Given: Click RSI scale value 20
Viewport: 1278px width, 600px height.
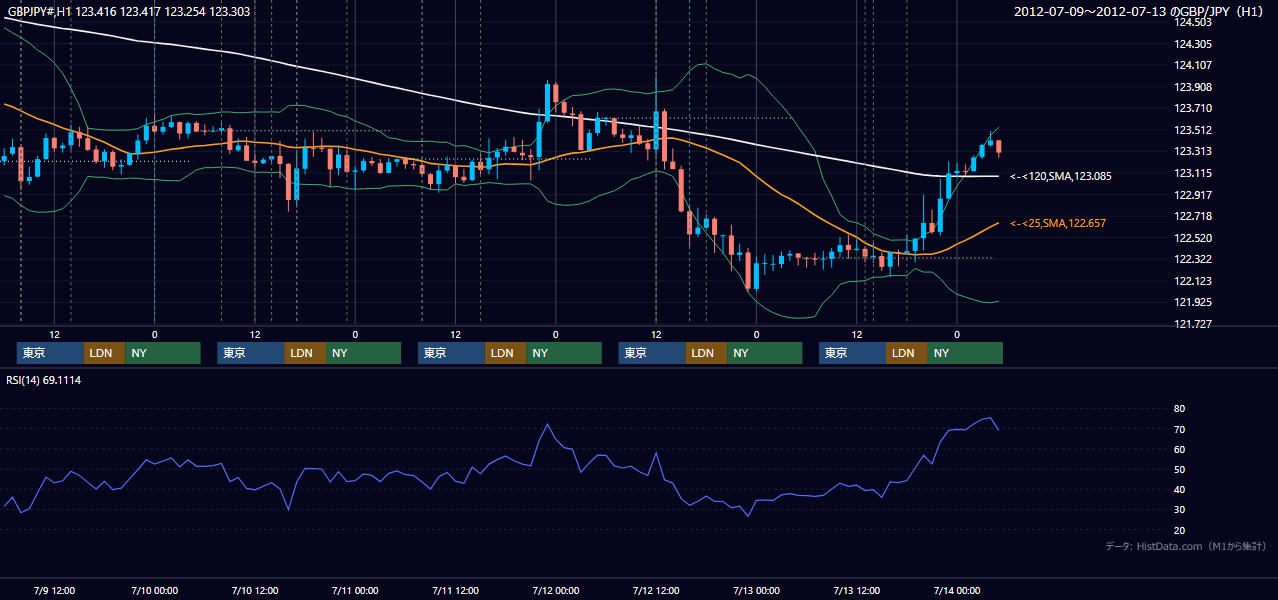Looking at the screenshot, I should [x=1179, y=530].
